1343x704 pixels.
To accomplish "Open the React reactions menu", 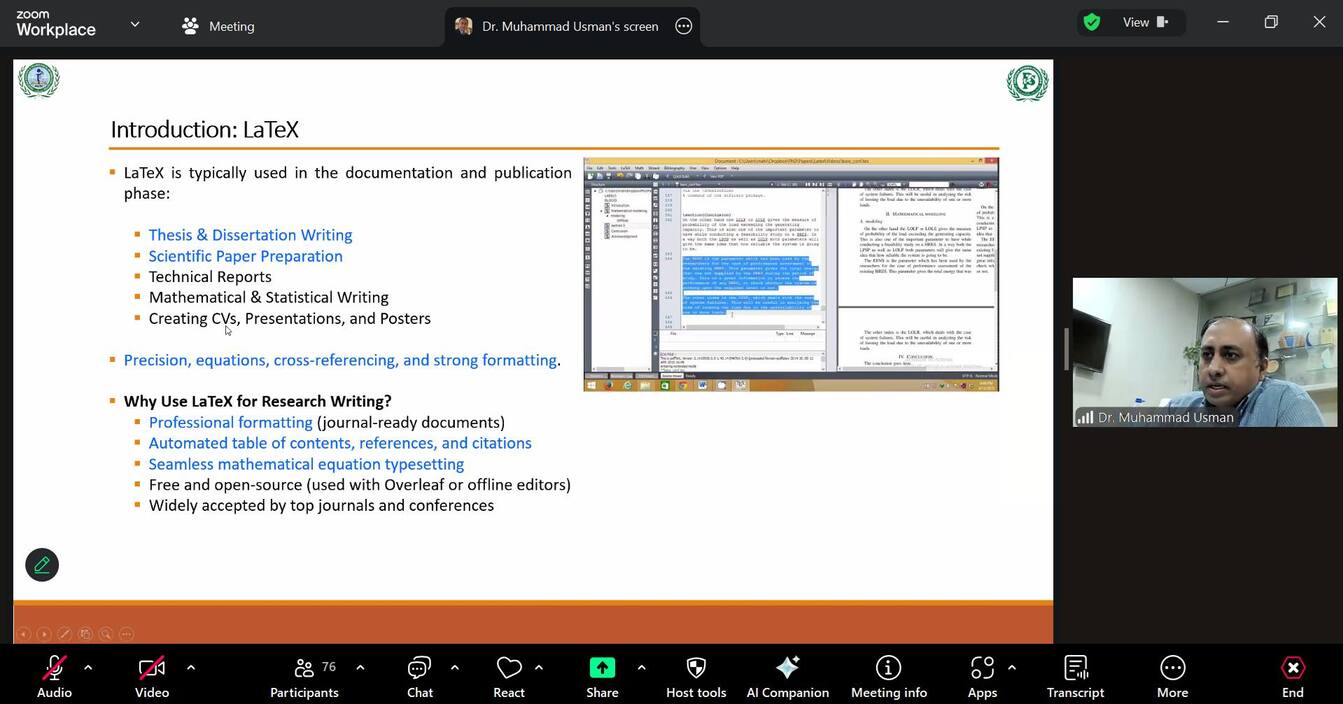I will [508, 675].
